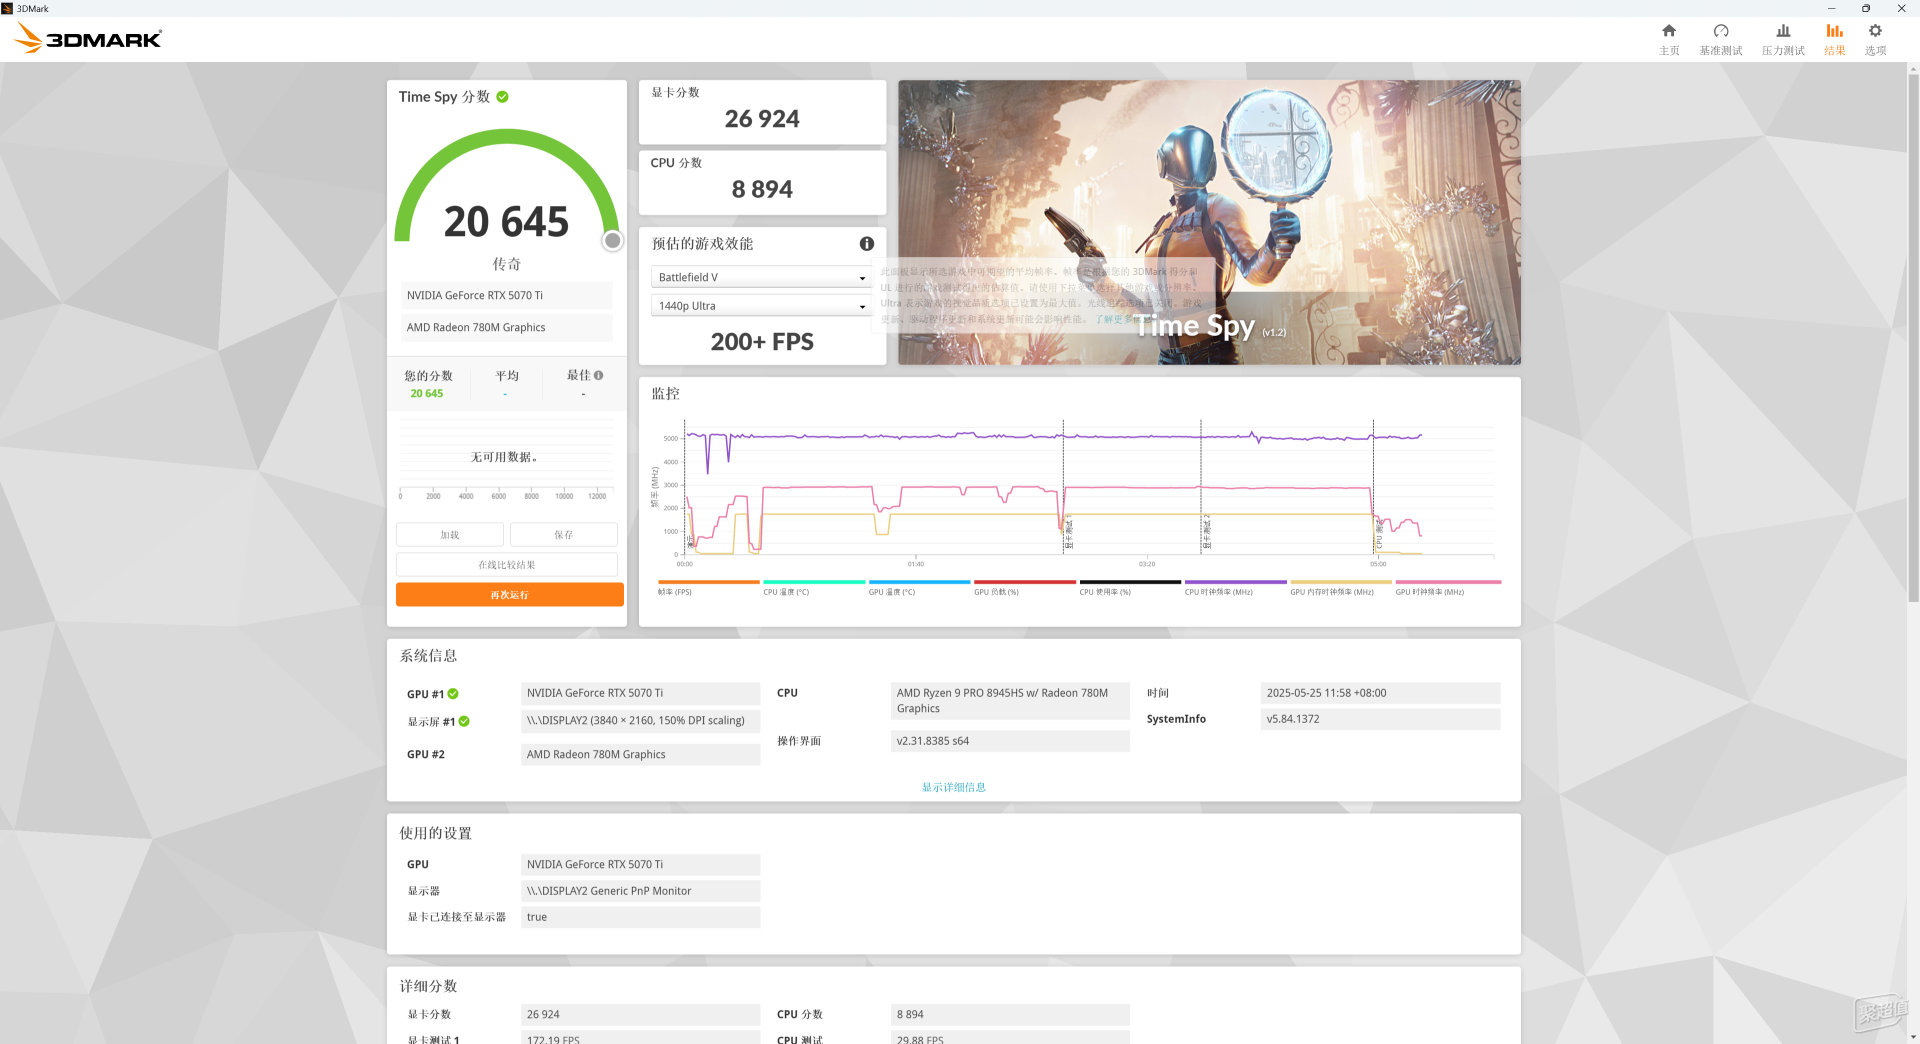Open the Battlefield V game dropdown
This screenshot has width=1920, height=1044.
tap(761, 278)
